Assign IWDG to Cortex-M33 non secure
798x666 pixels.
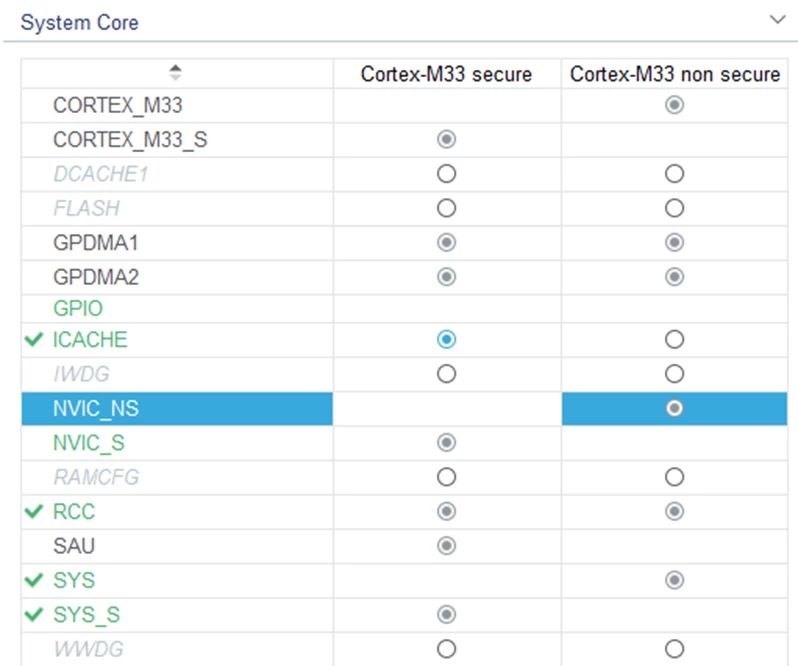(x=674, y=374)
